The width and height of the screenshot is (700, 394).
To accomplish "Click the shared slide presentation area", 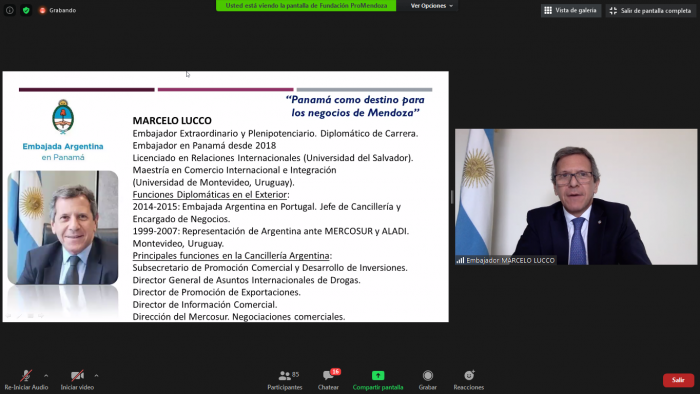I will click(x=225, y=196).
